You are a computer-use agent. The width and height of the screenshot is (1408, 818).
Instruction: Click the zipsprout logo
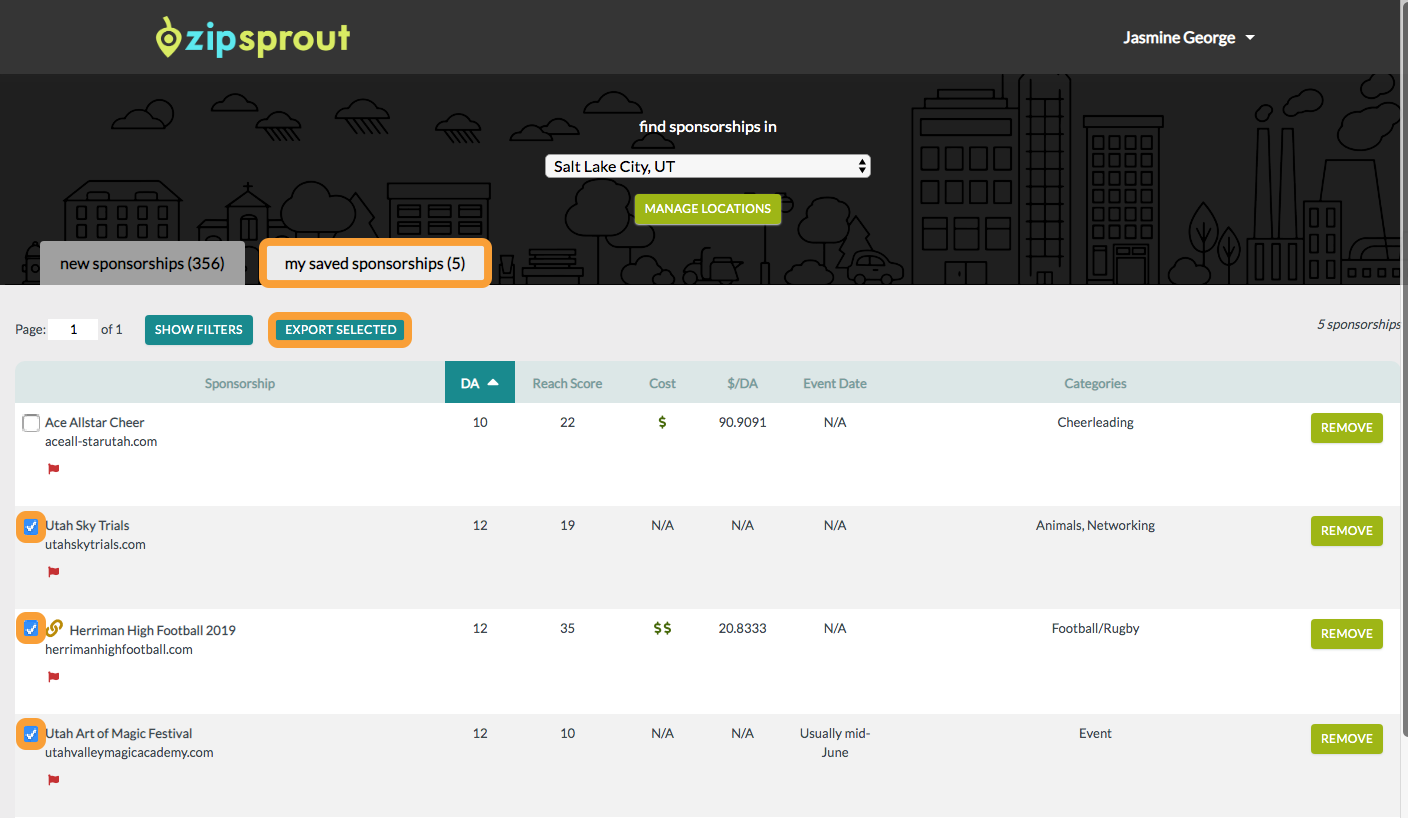pos(253,38)
